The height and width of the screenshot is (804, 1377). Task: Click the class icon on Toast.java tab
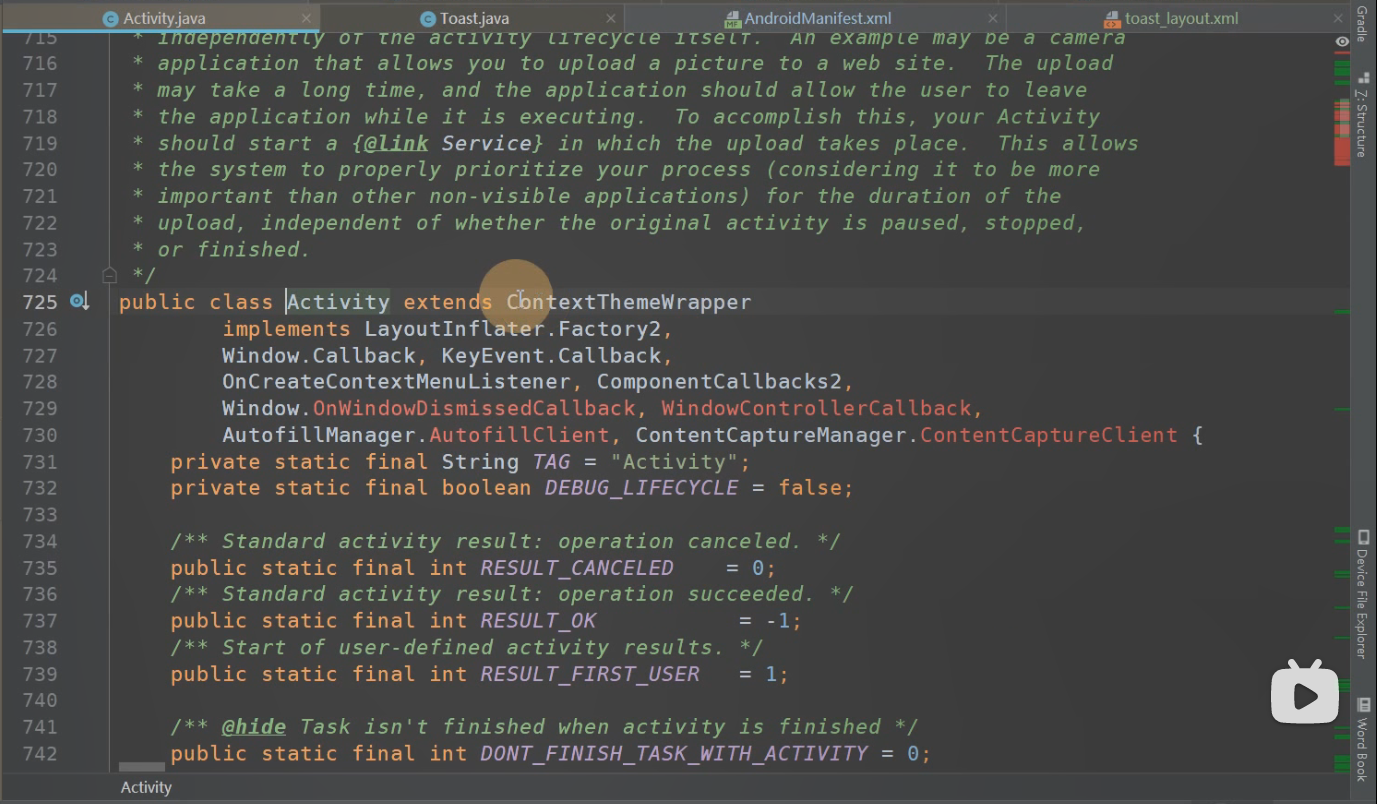pyautogui.click(x=428, y=19)
